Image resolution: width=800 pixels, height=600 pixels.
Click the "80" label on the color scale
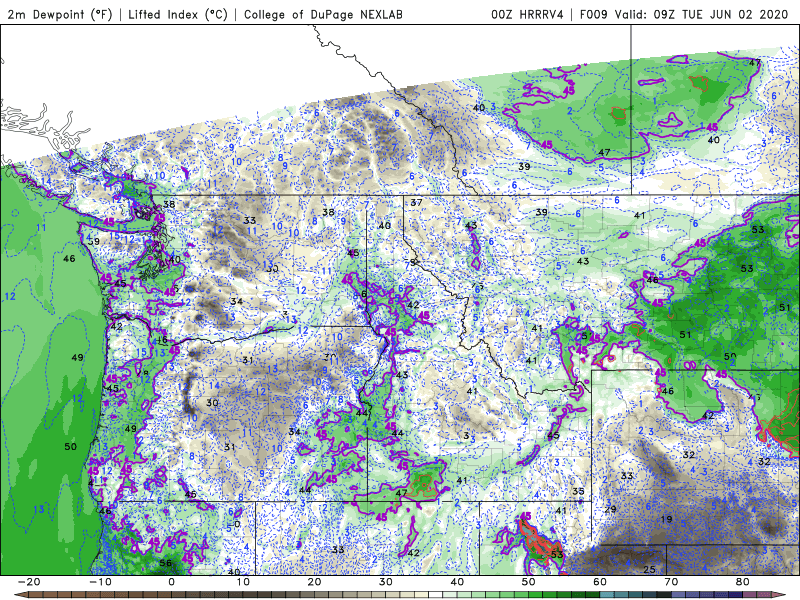[x=743, y=582]
